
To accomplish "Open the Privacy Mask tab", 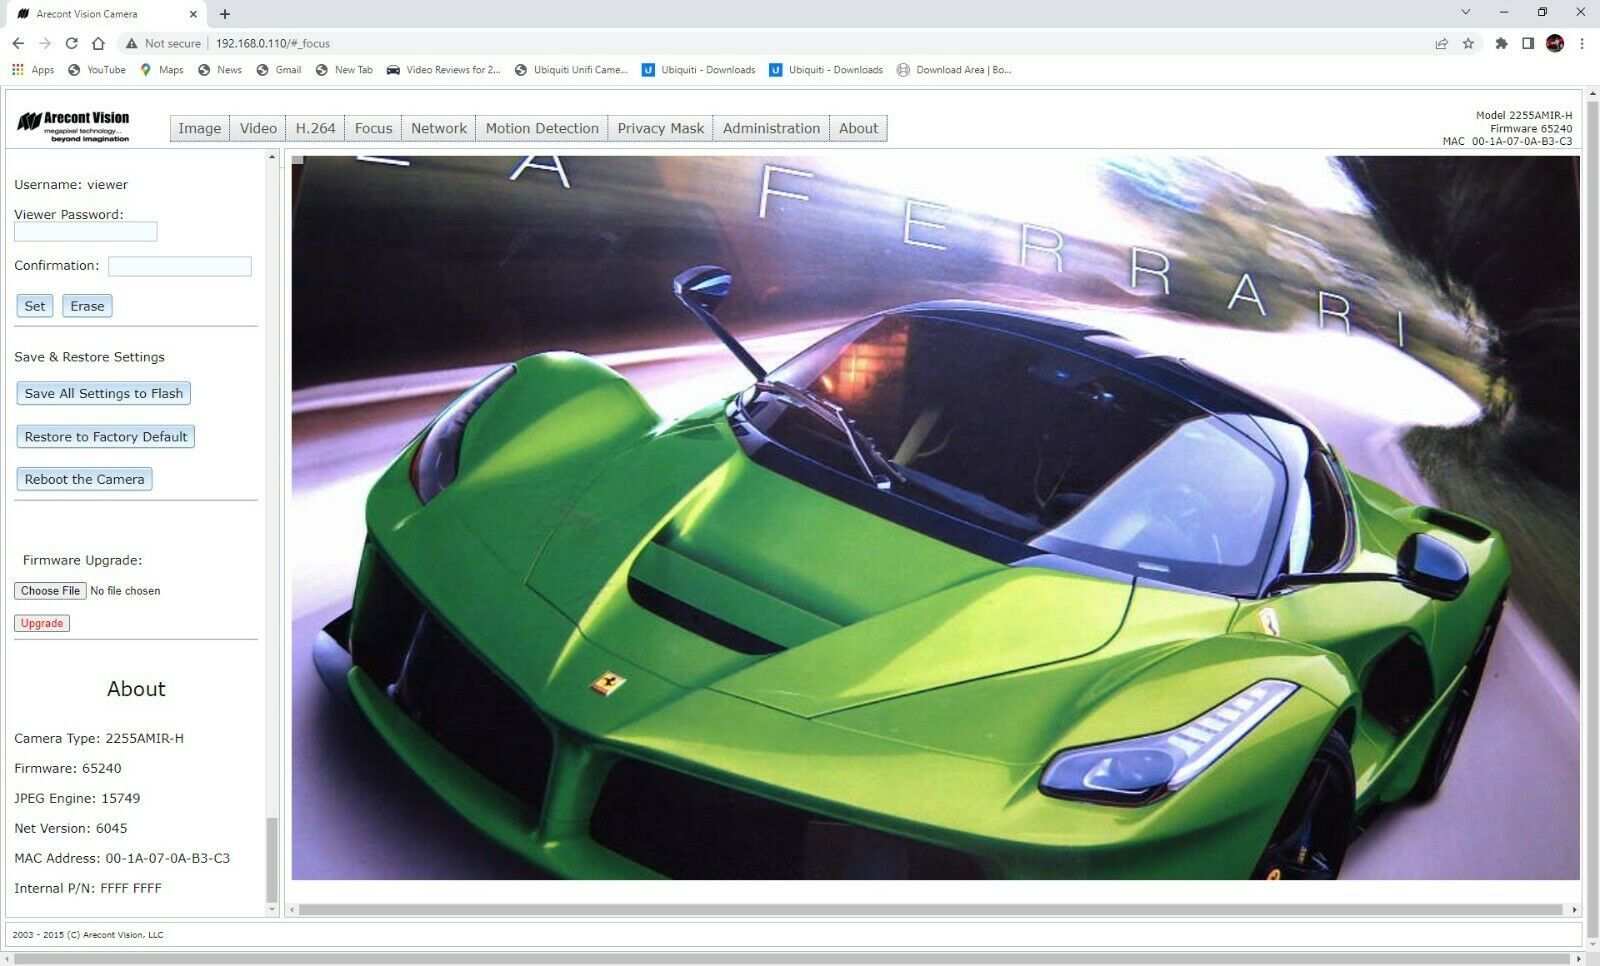I will [660, 128].
